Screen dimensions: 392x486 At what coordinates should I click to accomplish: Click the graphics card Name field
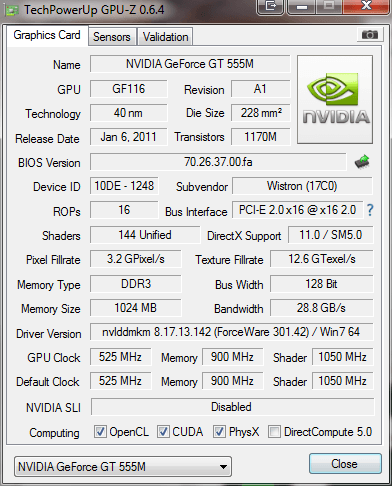(x=190, y=64)
